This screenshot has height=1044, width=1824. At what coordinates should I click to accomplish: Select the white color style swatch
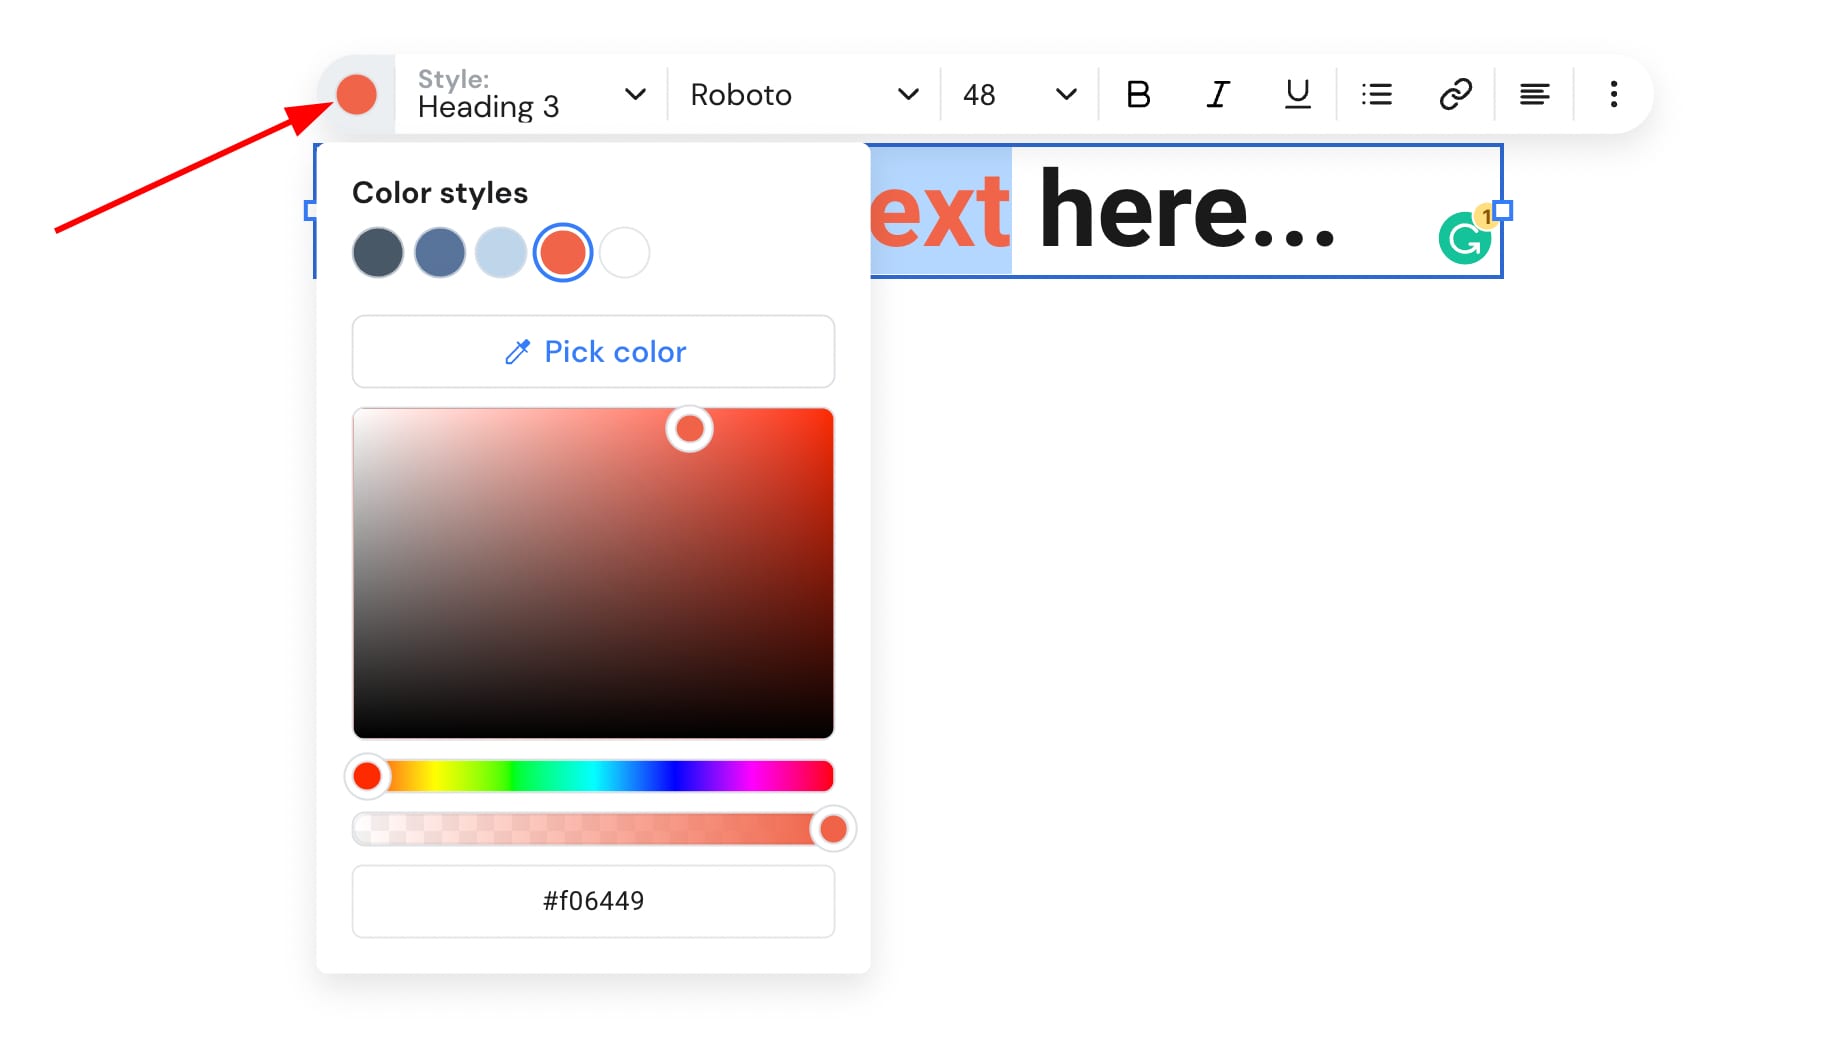point(625,253)
